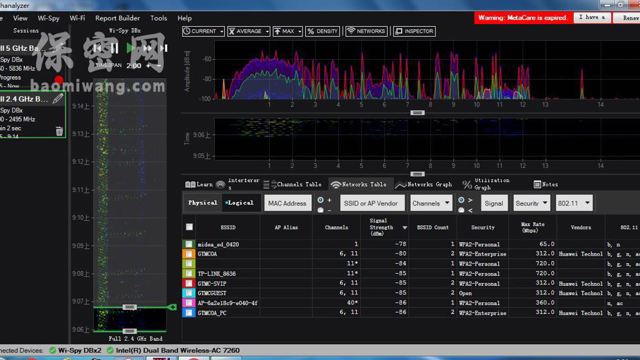Image resolution: width=640 pixels, height=360 pixels.
Task: Expand the Average dropdown arrow
Action: 267,31
